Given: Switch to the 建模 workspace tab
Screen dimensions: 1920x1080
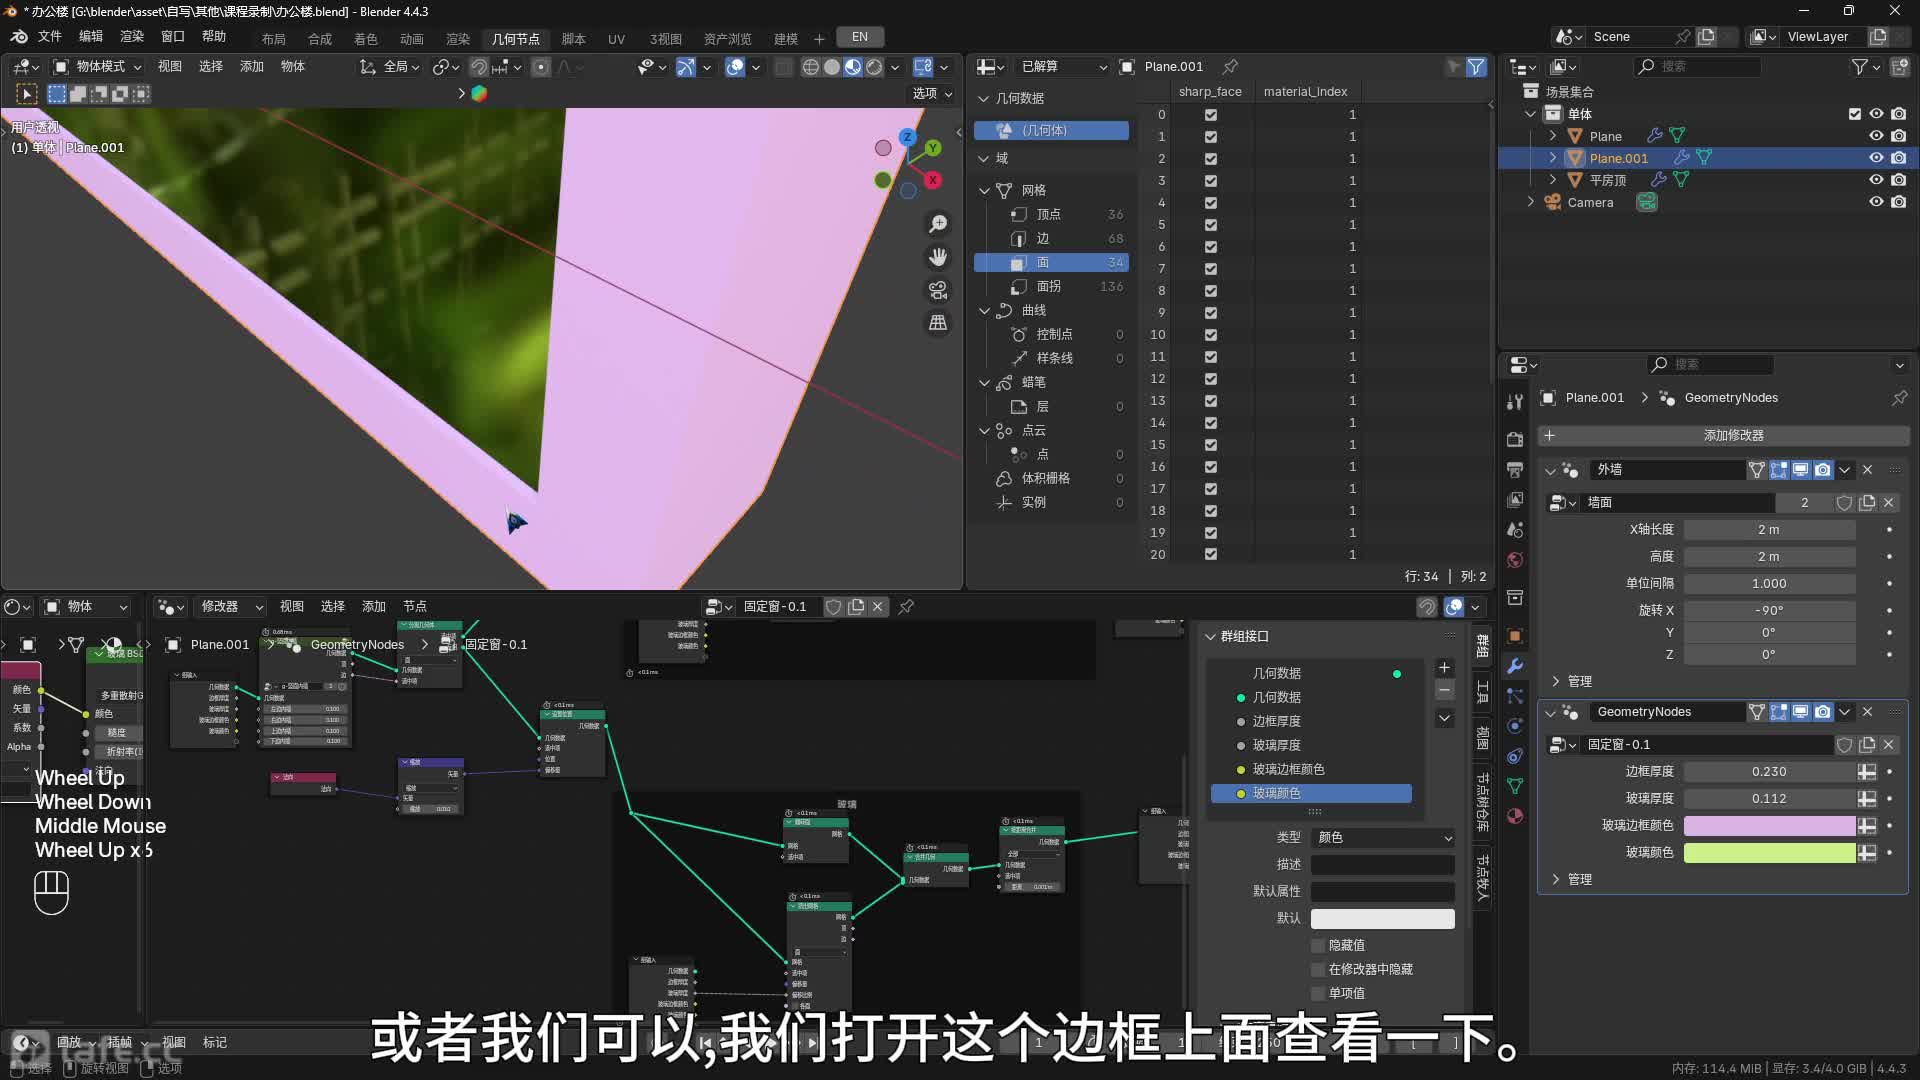Looking at the screenshot, I should 786,39.
